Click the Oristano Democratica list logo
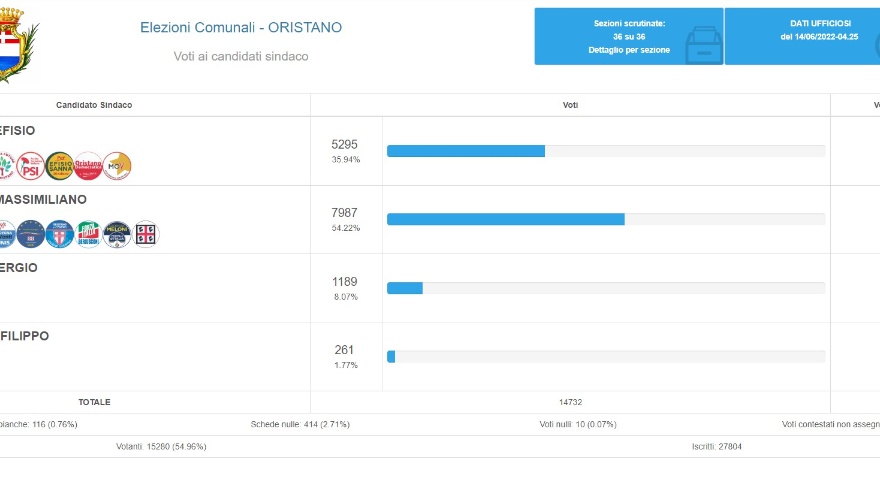Viewport: 880px width, 480px height. coord(89,166)
